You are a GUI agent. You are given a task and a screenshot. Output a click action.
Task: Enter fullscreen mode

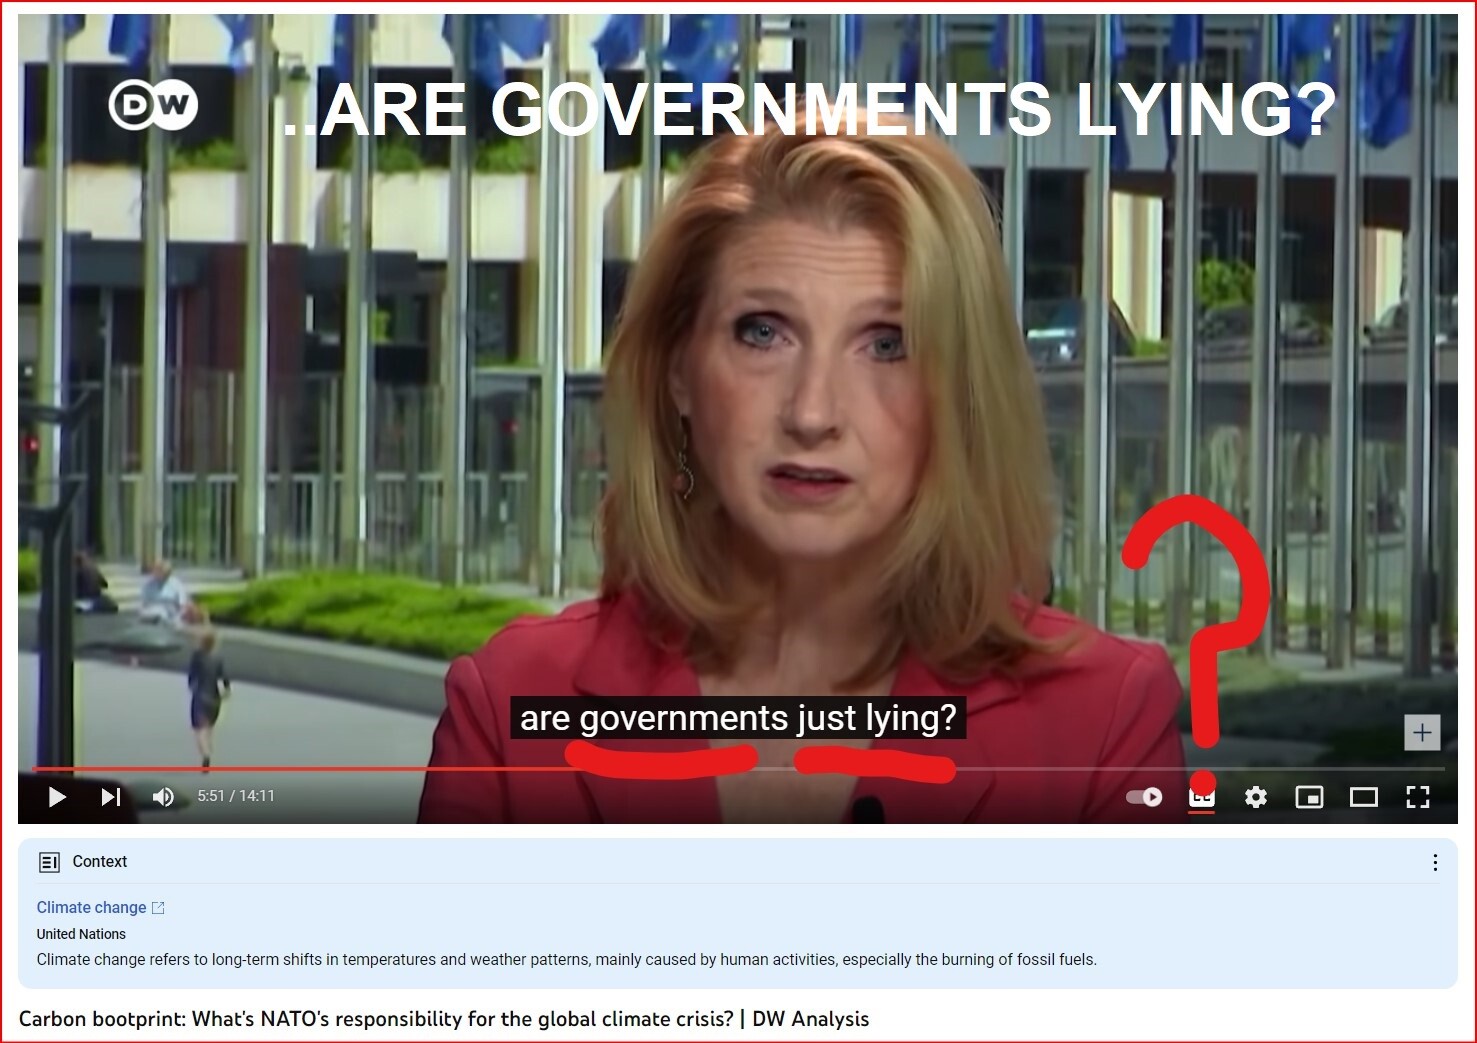1417,797
